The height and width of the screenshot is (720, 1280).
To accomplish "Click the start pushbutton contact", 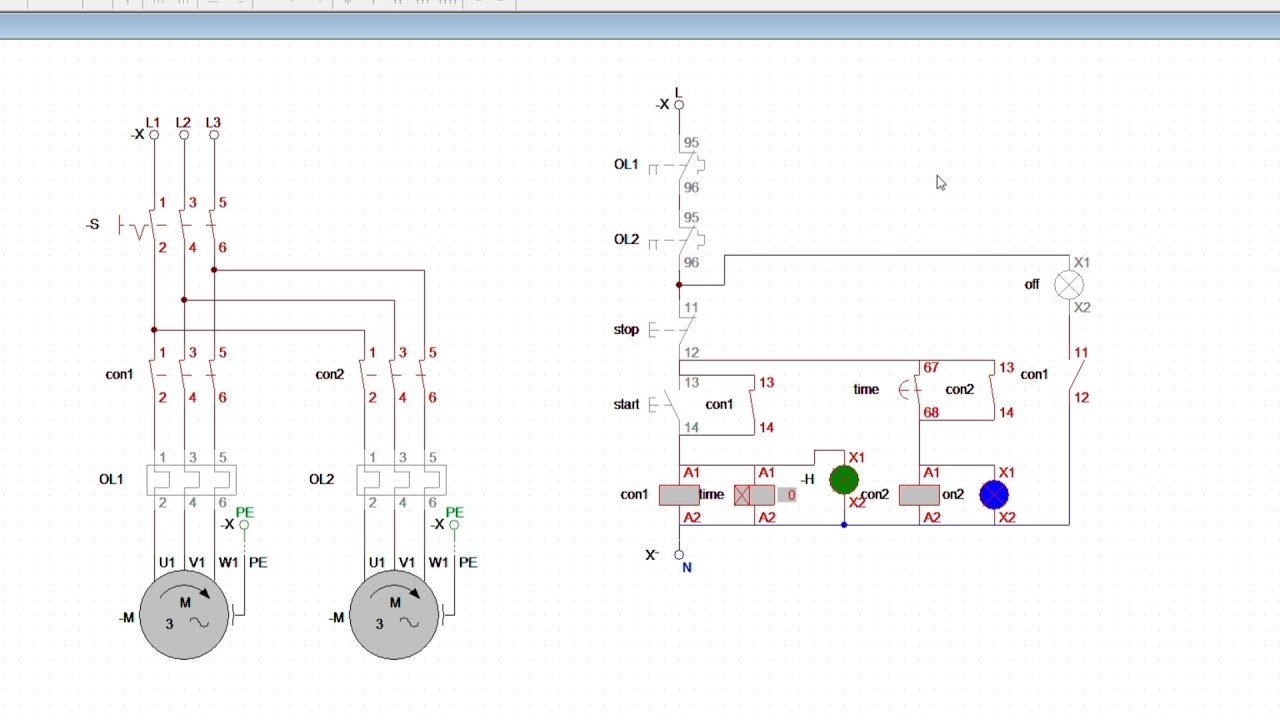I will [667, 405].
